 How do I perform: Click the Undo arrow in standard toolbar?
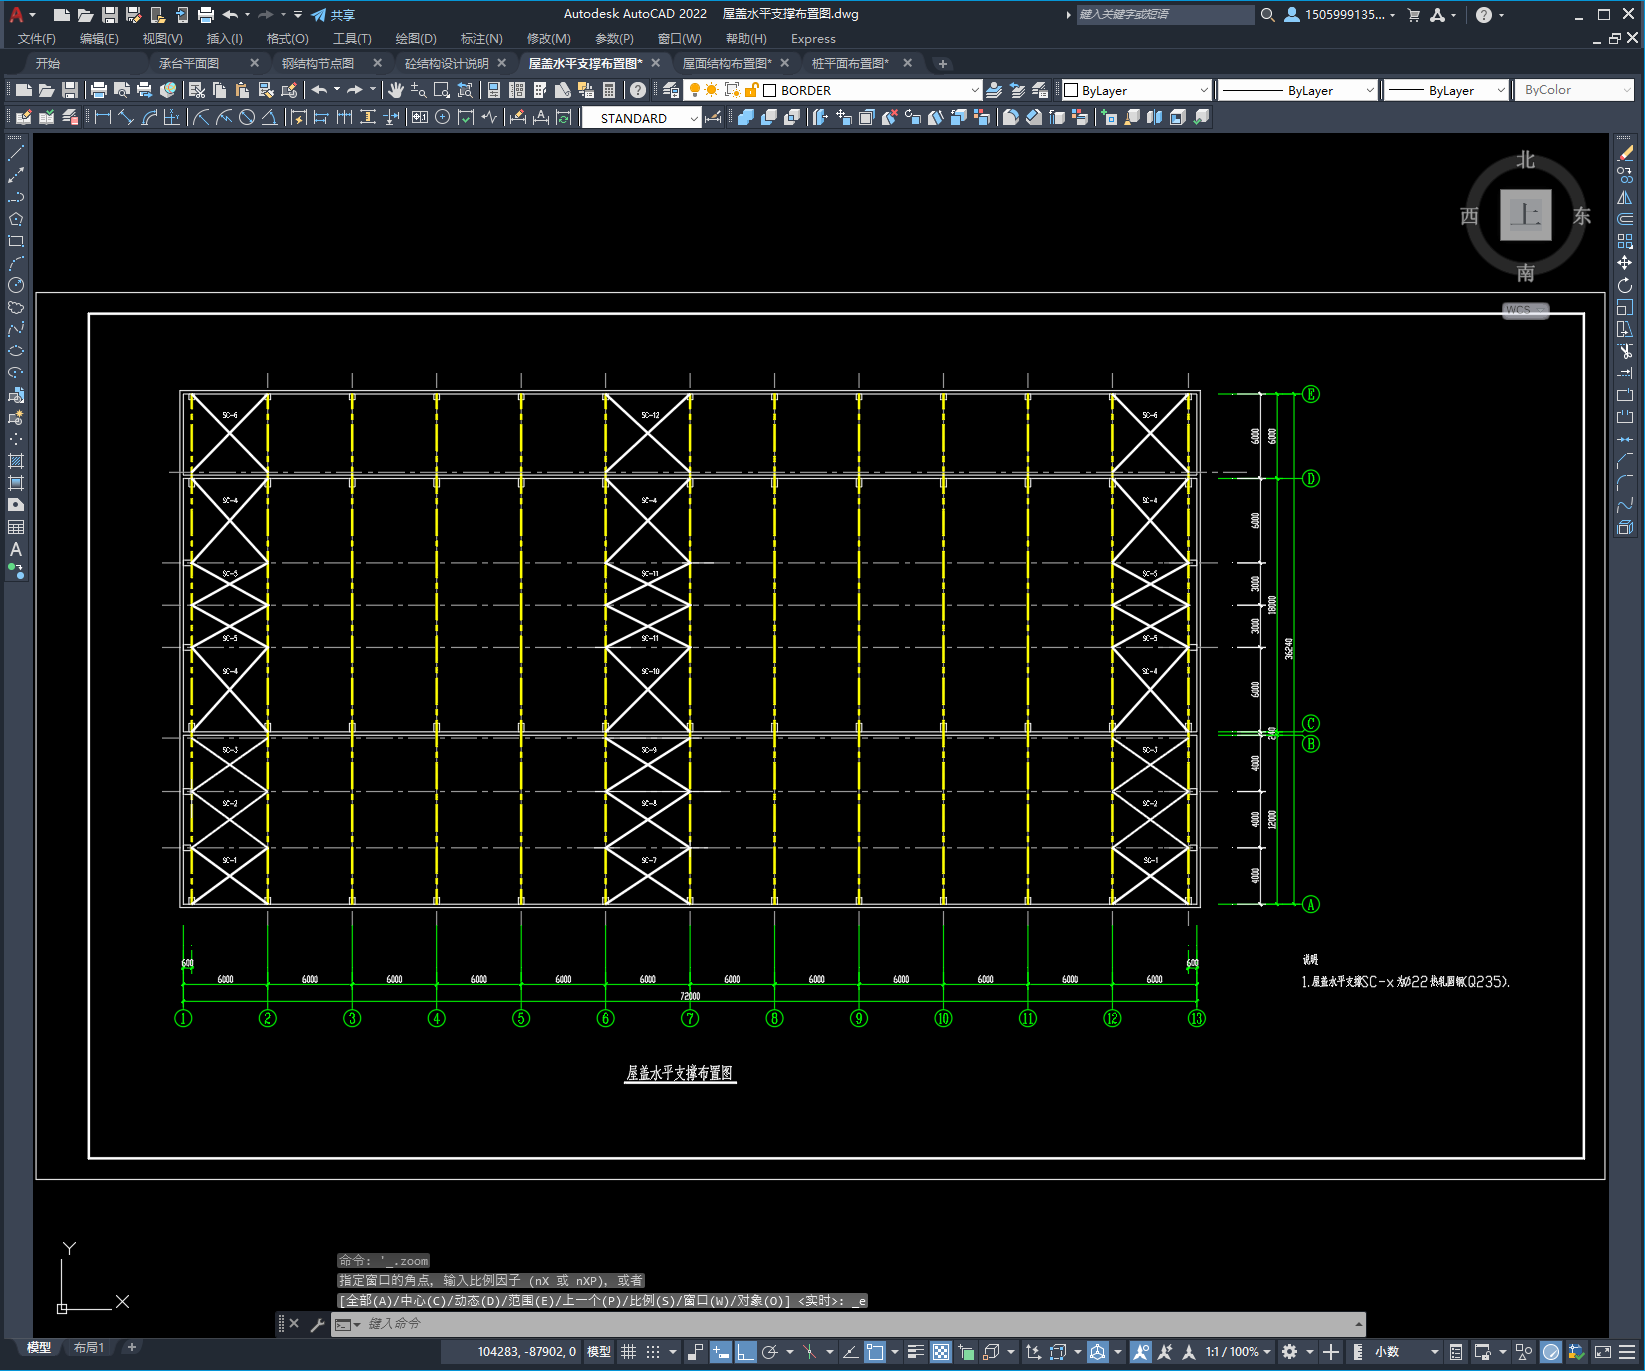tap(319, 90)
